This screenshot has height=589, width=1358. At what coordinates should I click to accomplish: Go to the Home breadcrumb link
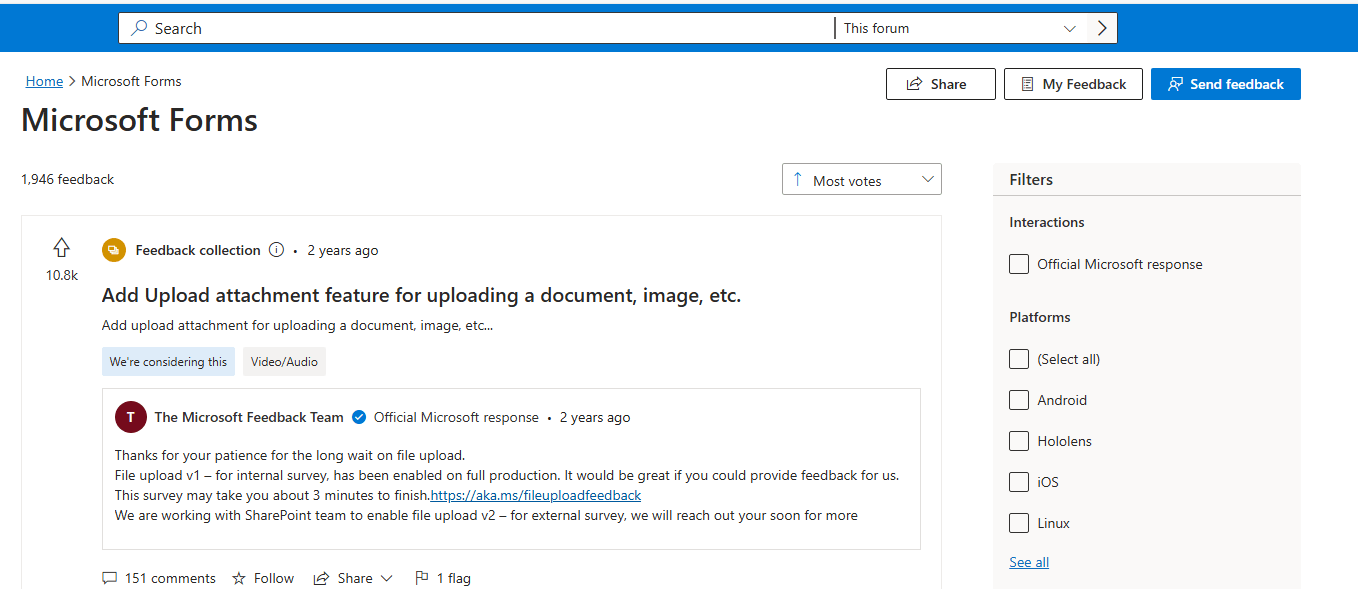point(44,81)
